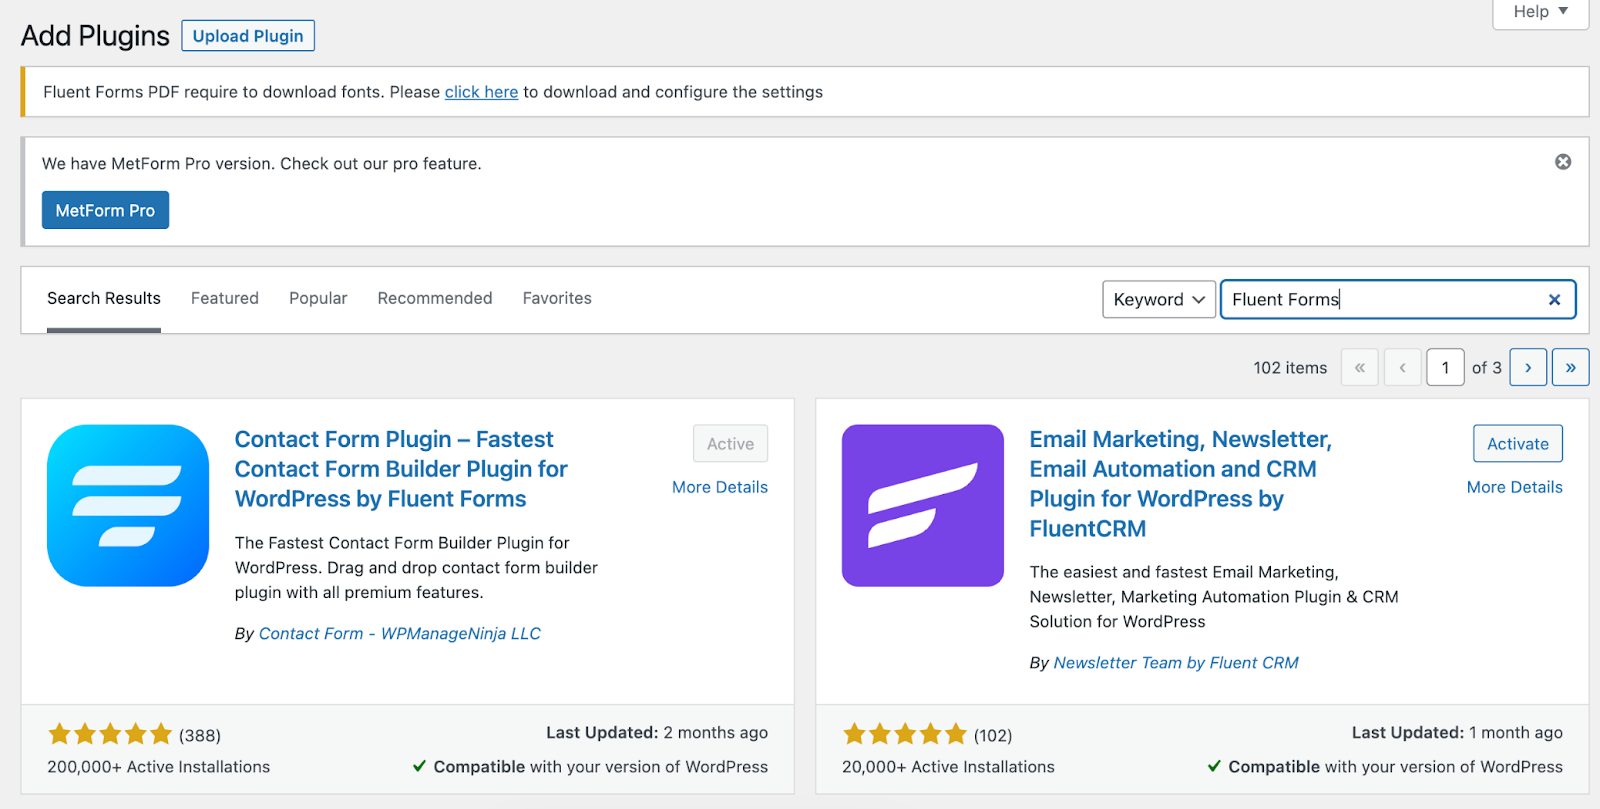Open the Help dropdown panel

[1540, 12]
